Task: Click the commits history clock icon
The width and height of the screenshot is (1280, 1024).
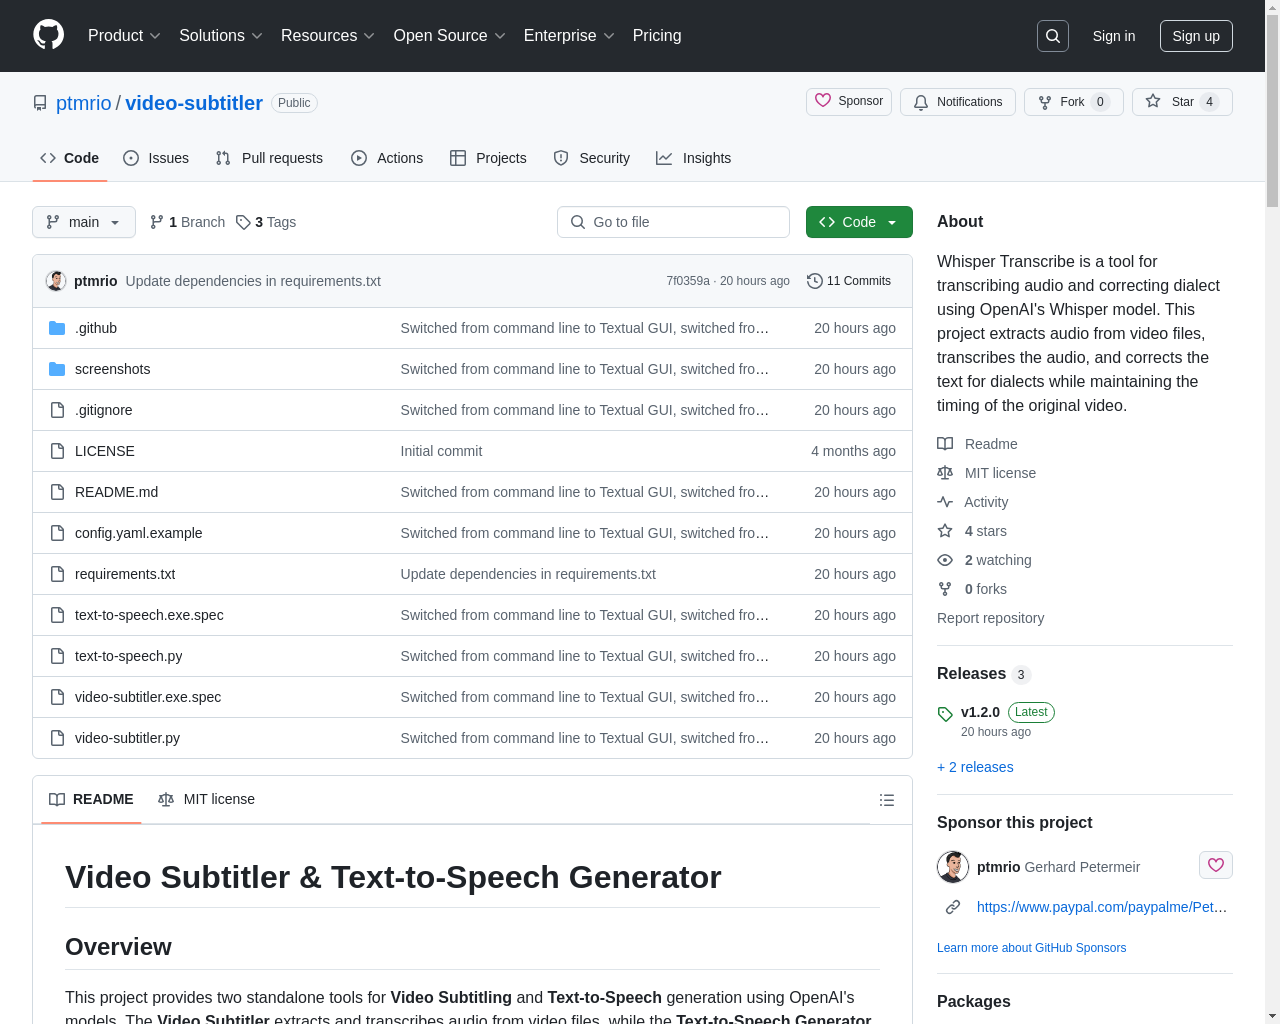Action: (814, 281)
